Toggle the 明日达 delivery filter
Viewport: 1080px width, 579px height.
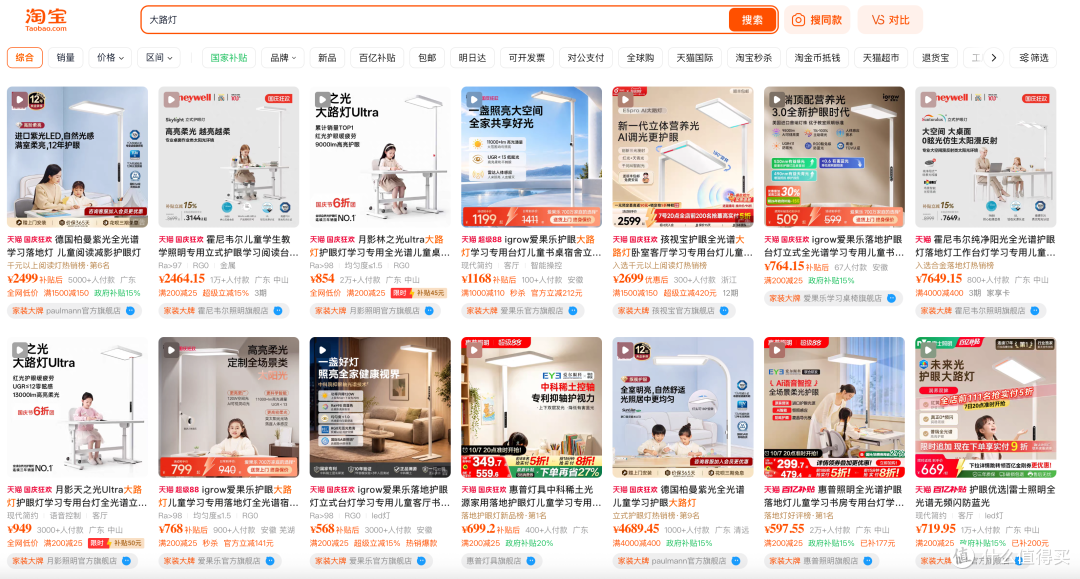click(x=472, y=58)
